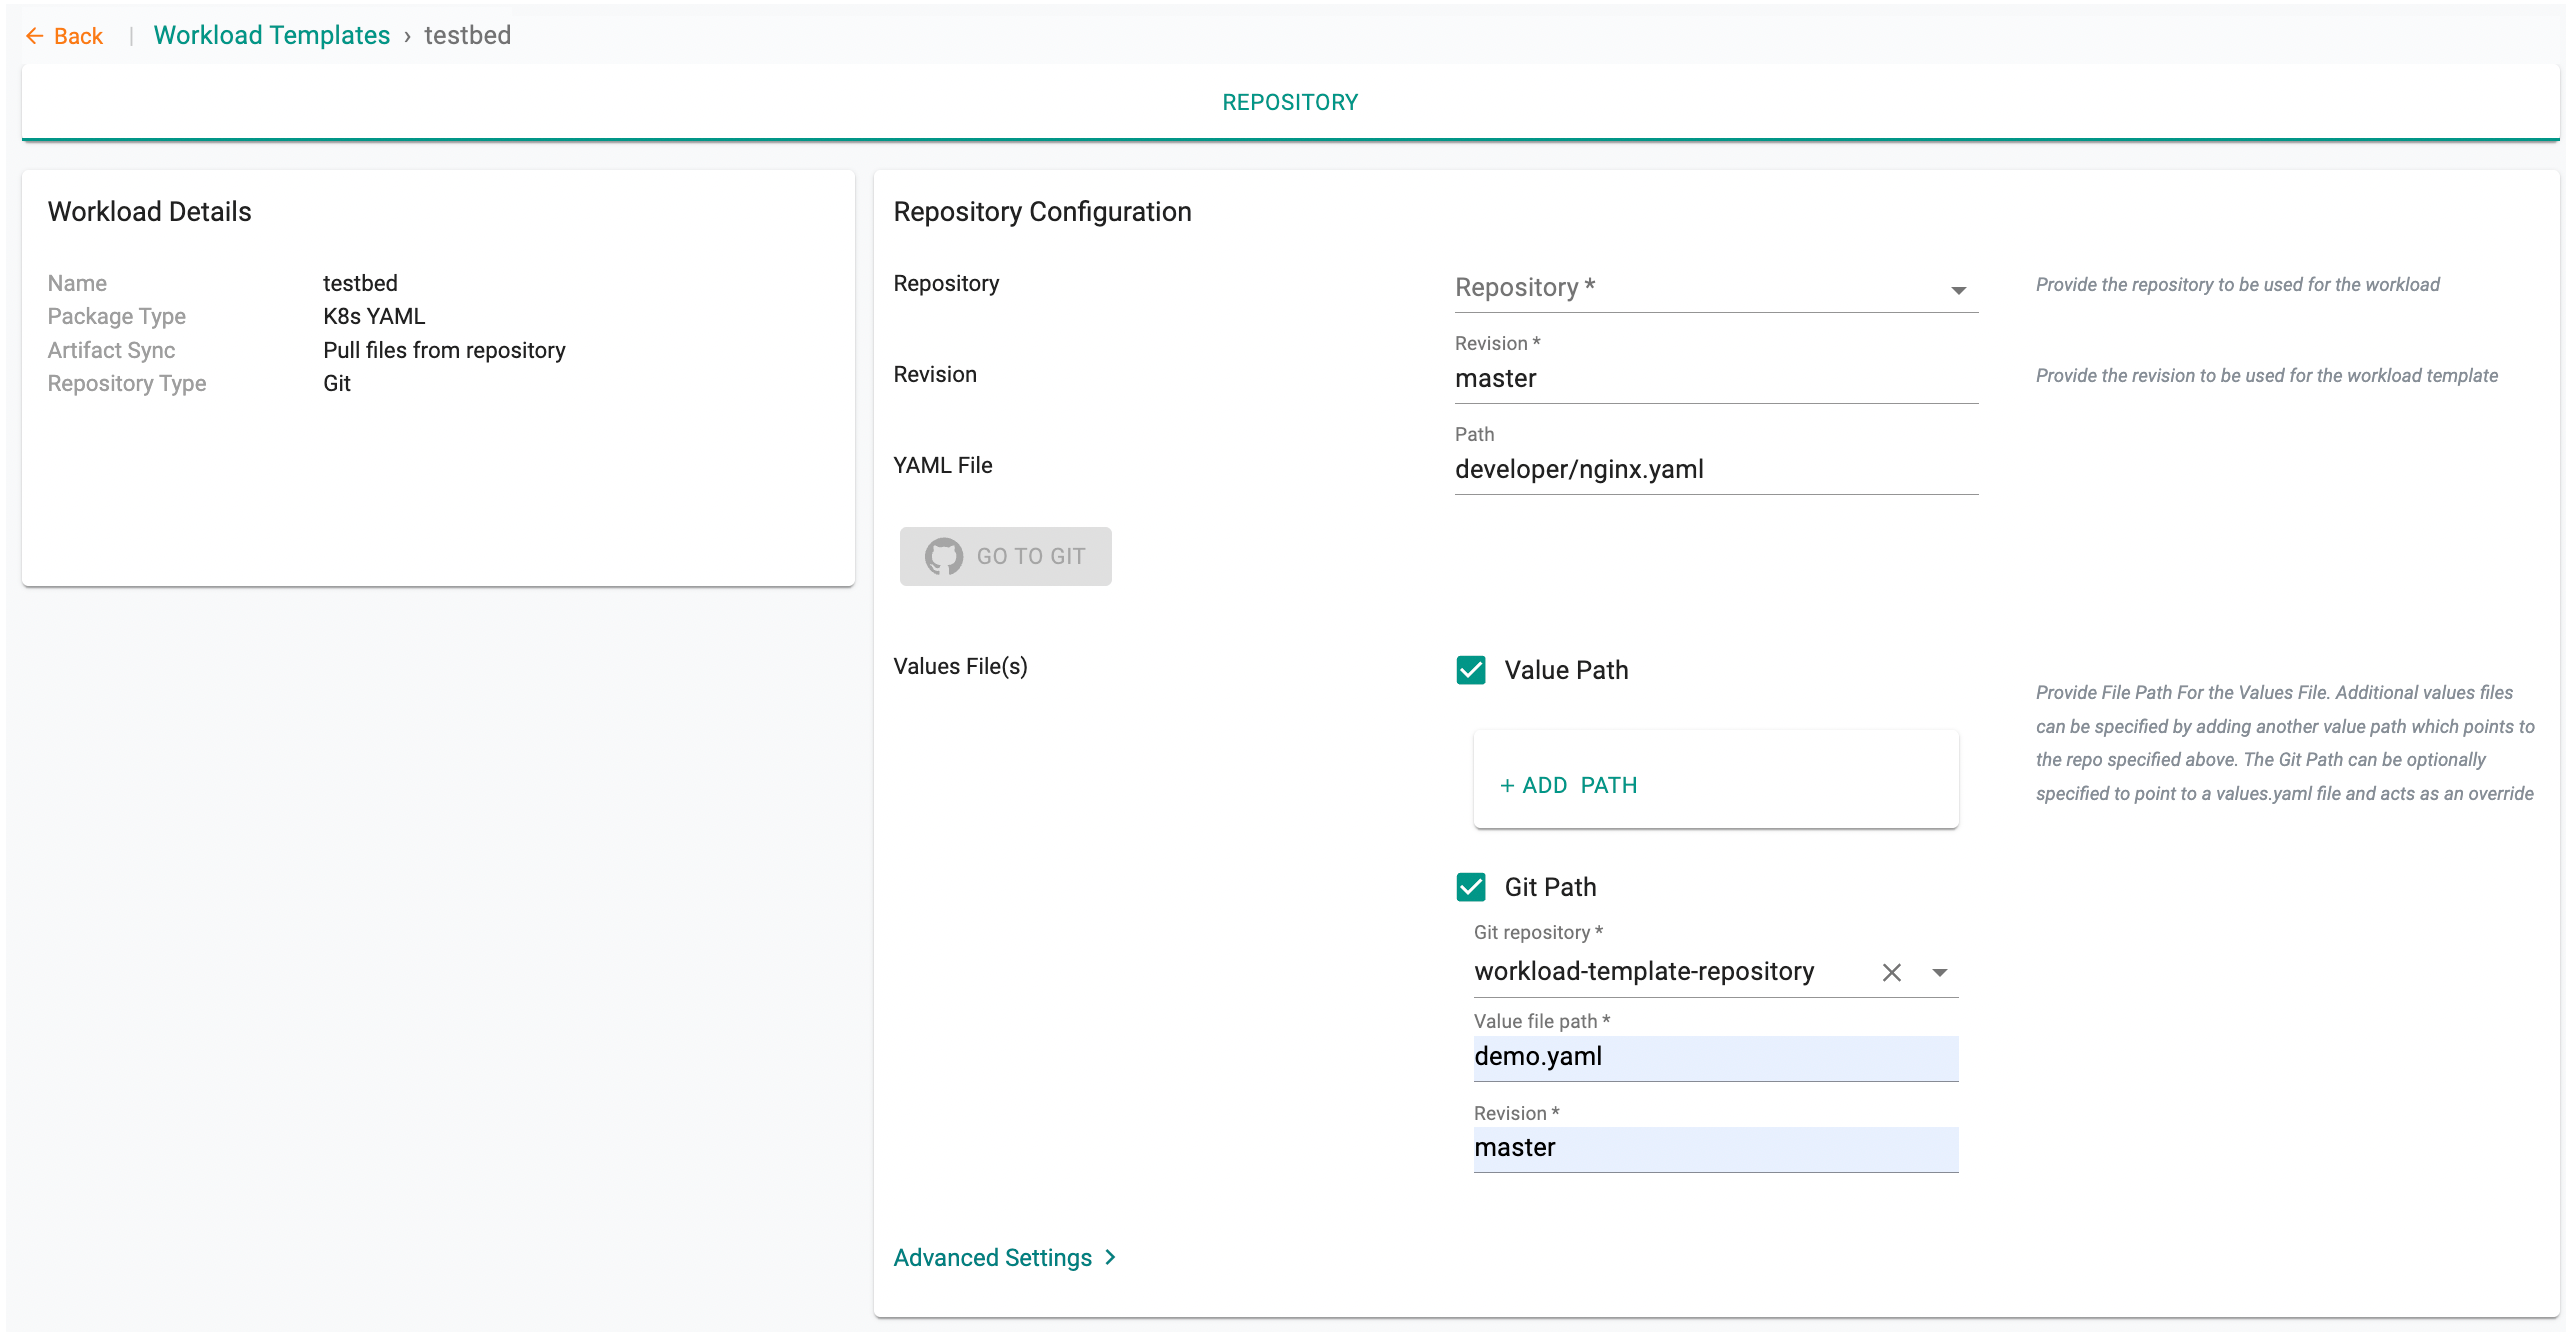Click the YAML file Path input field

(x=1715, y=470)
